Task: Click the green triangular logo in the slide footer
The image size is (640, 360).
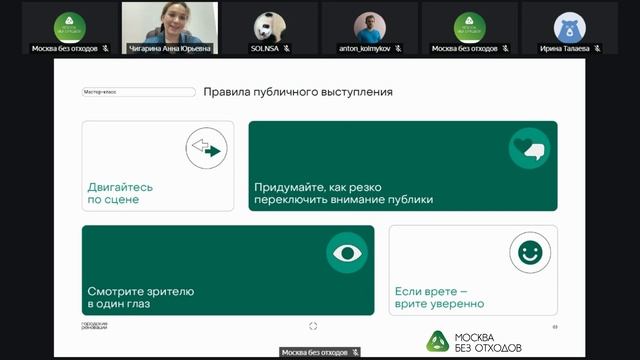Action: (438, 341)
